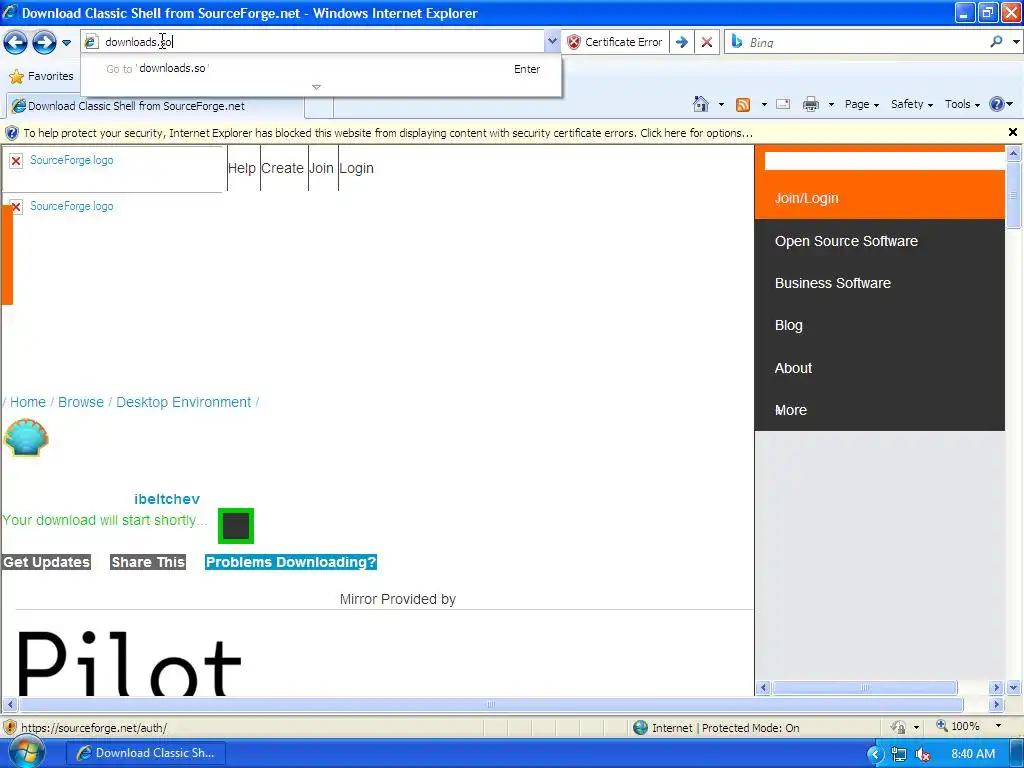Close the security information bar
The height and width of the screenshot is (768, 1024).
tap(1013, 133)
